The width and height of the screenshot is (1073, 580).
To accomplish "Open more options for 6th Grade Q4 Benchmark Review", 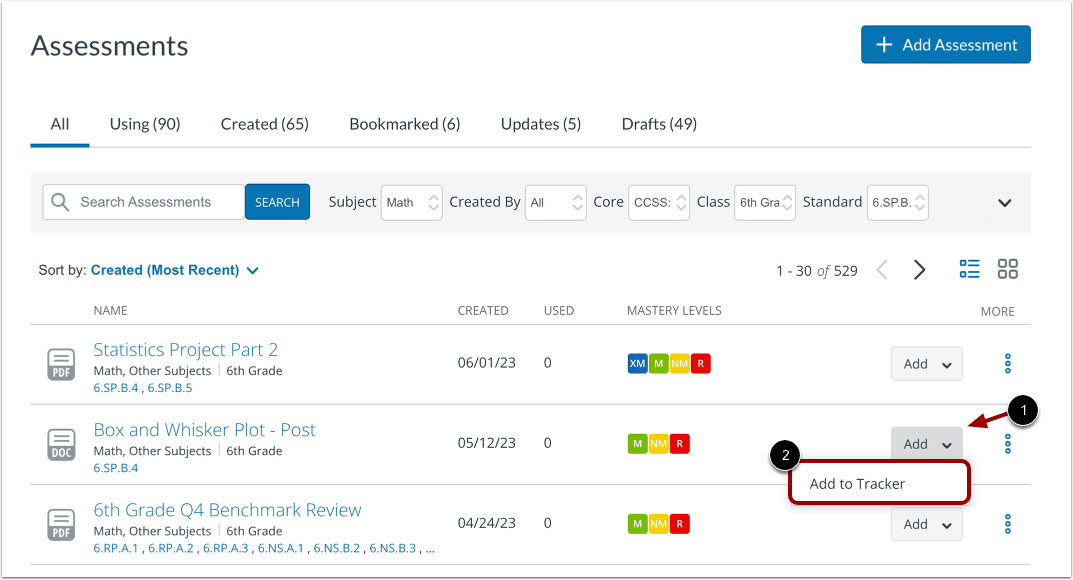I will pyautogui.click(x=1007, y=524).
